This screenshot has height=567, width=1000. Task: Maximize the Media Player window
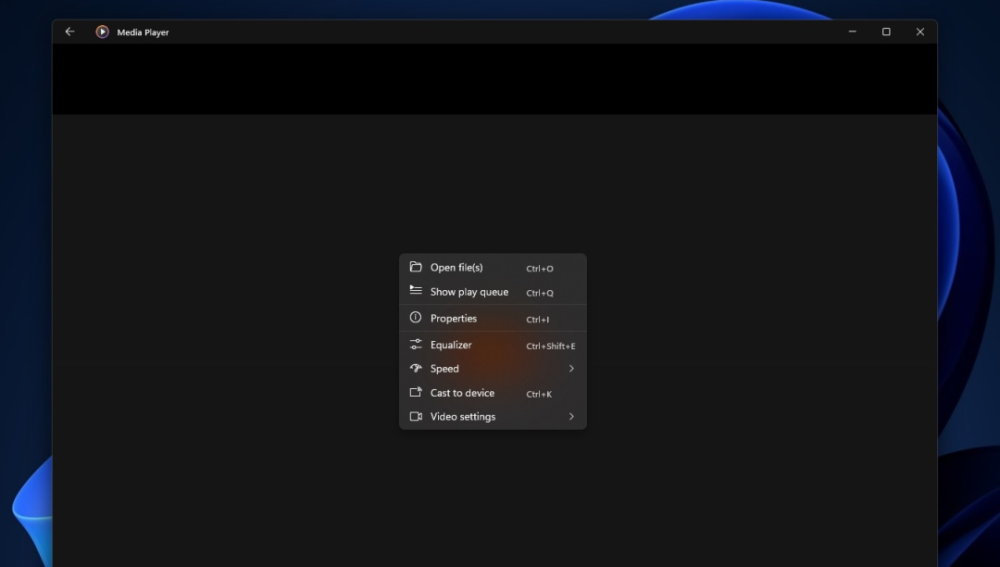point(886,31)
